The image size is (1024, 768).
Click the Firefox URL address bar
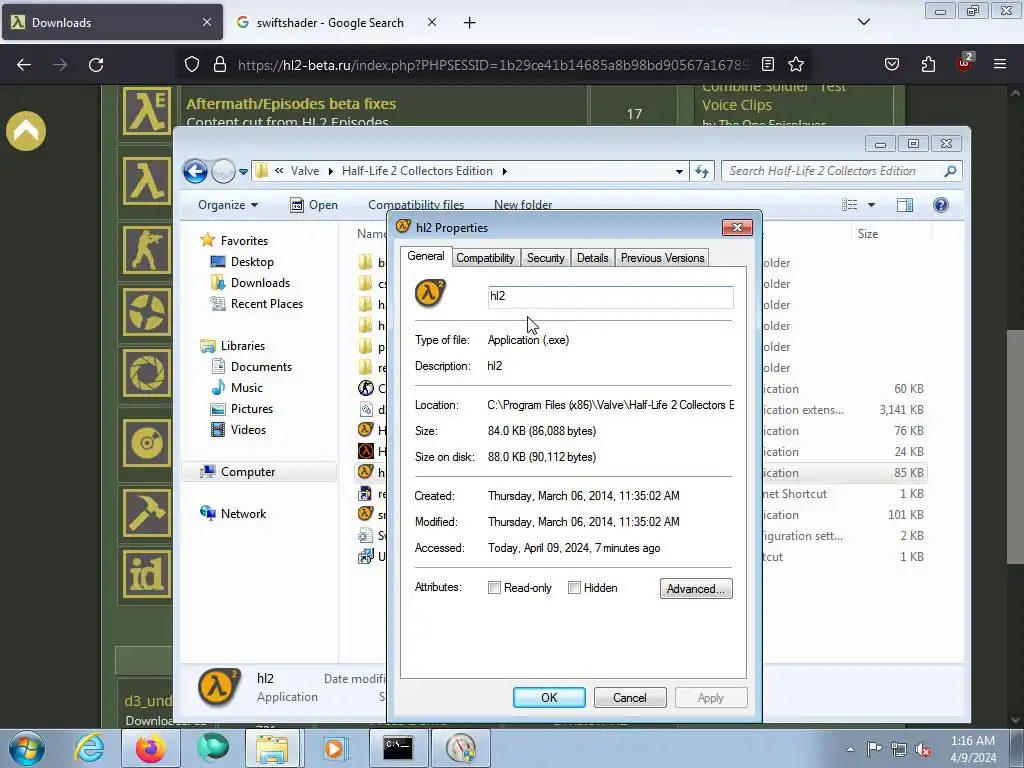point(493,65)
